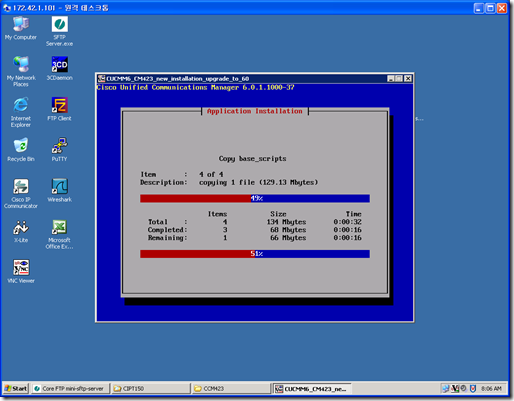Click the Copy base_scripts text
This screenshot has height=401, width=514.
coord(252,159)
